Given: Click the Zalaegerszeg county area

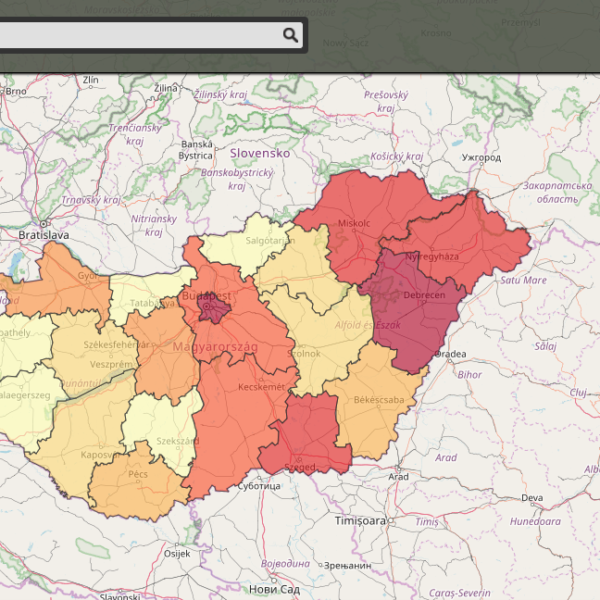Looking at the screenshot, I should pyautogui.click(x=25, y=400).
